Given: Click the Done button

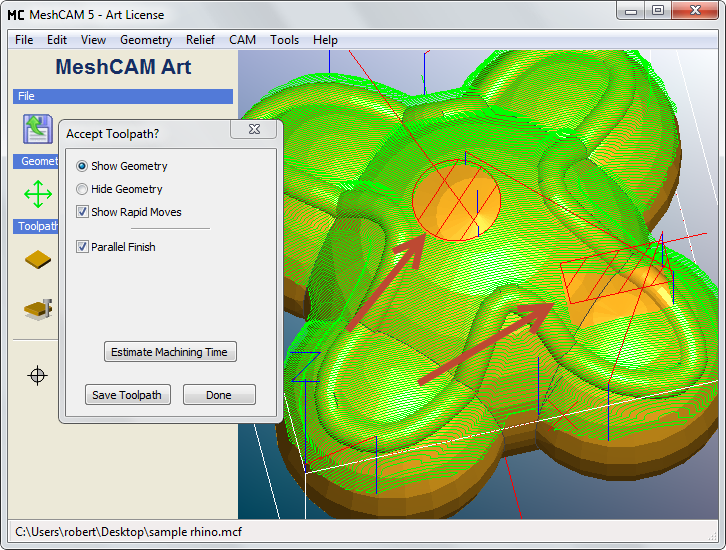Looking at the screenshot, I should pos(219,395).
